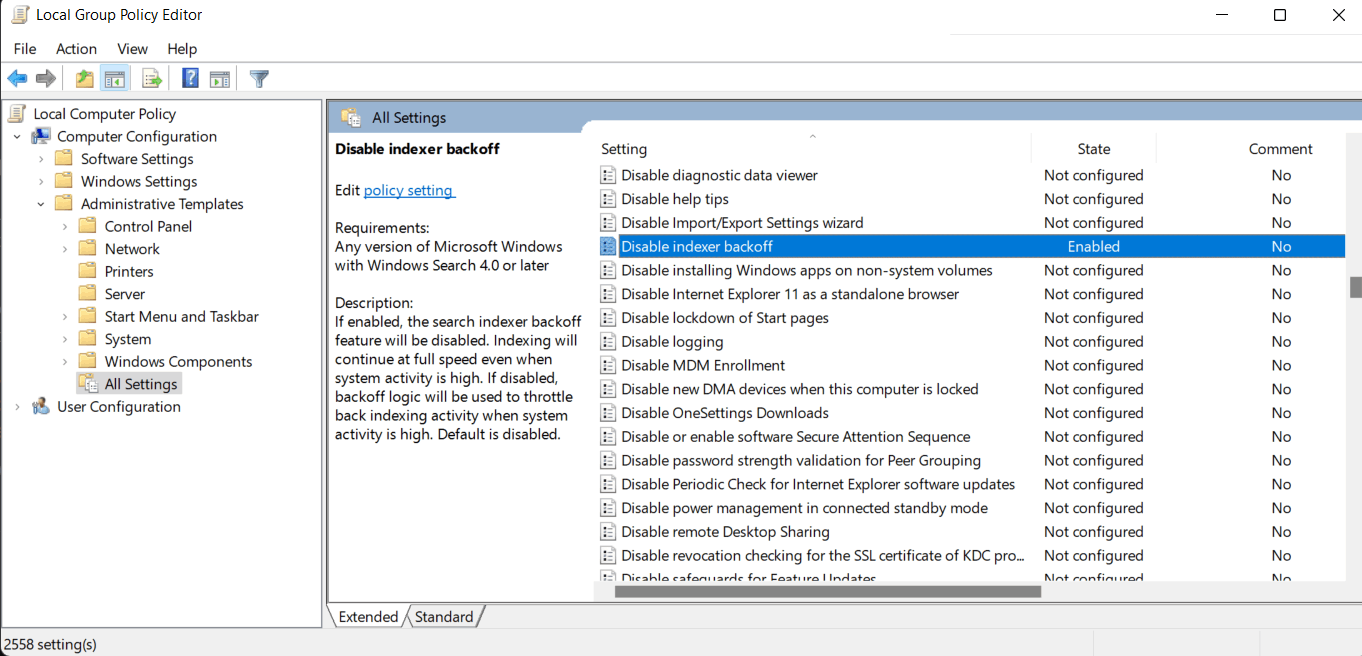Click the Filter funnel toolbar icon

(259, 79)
